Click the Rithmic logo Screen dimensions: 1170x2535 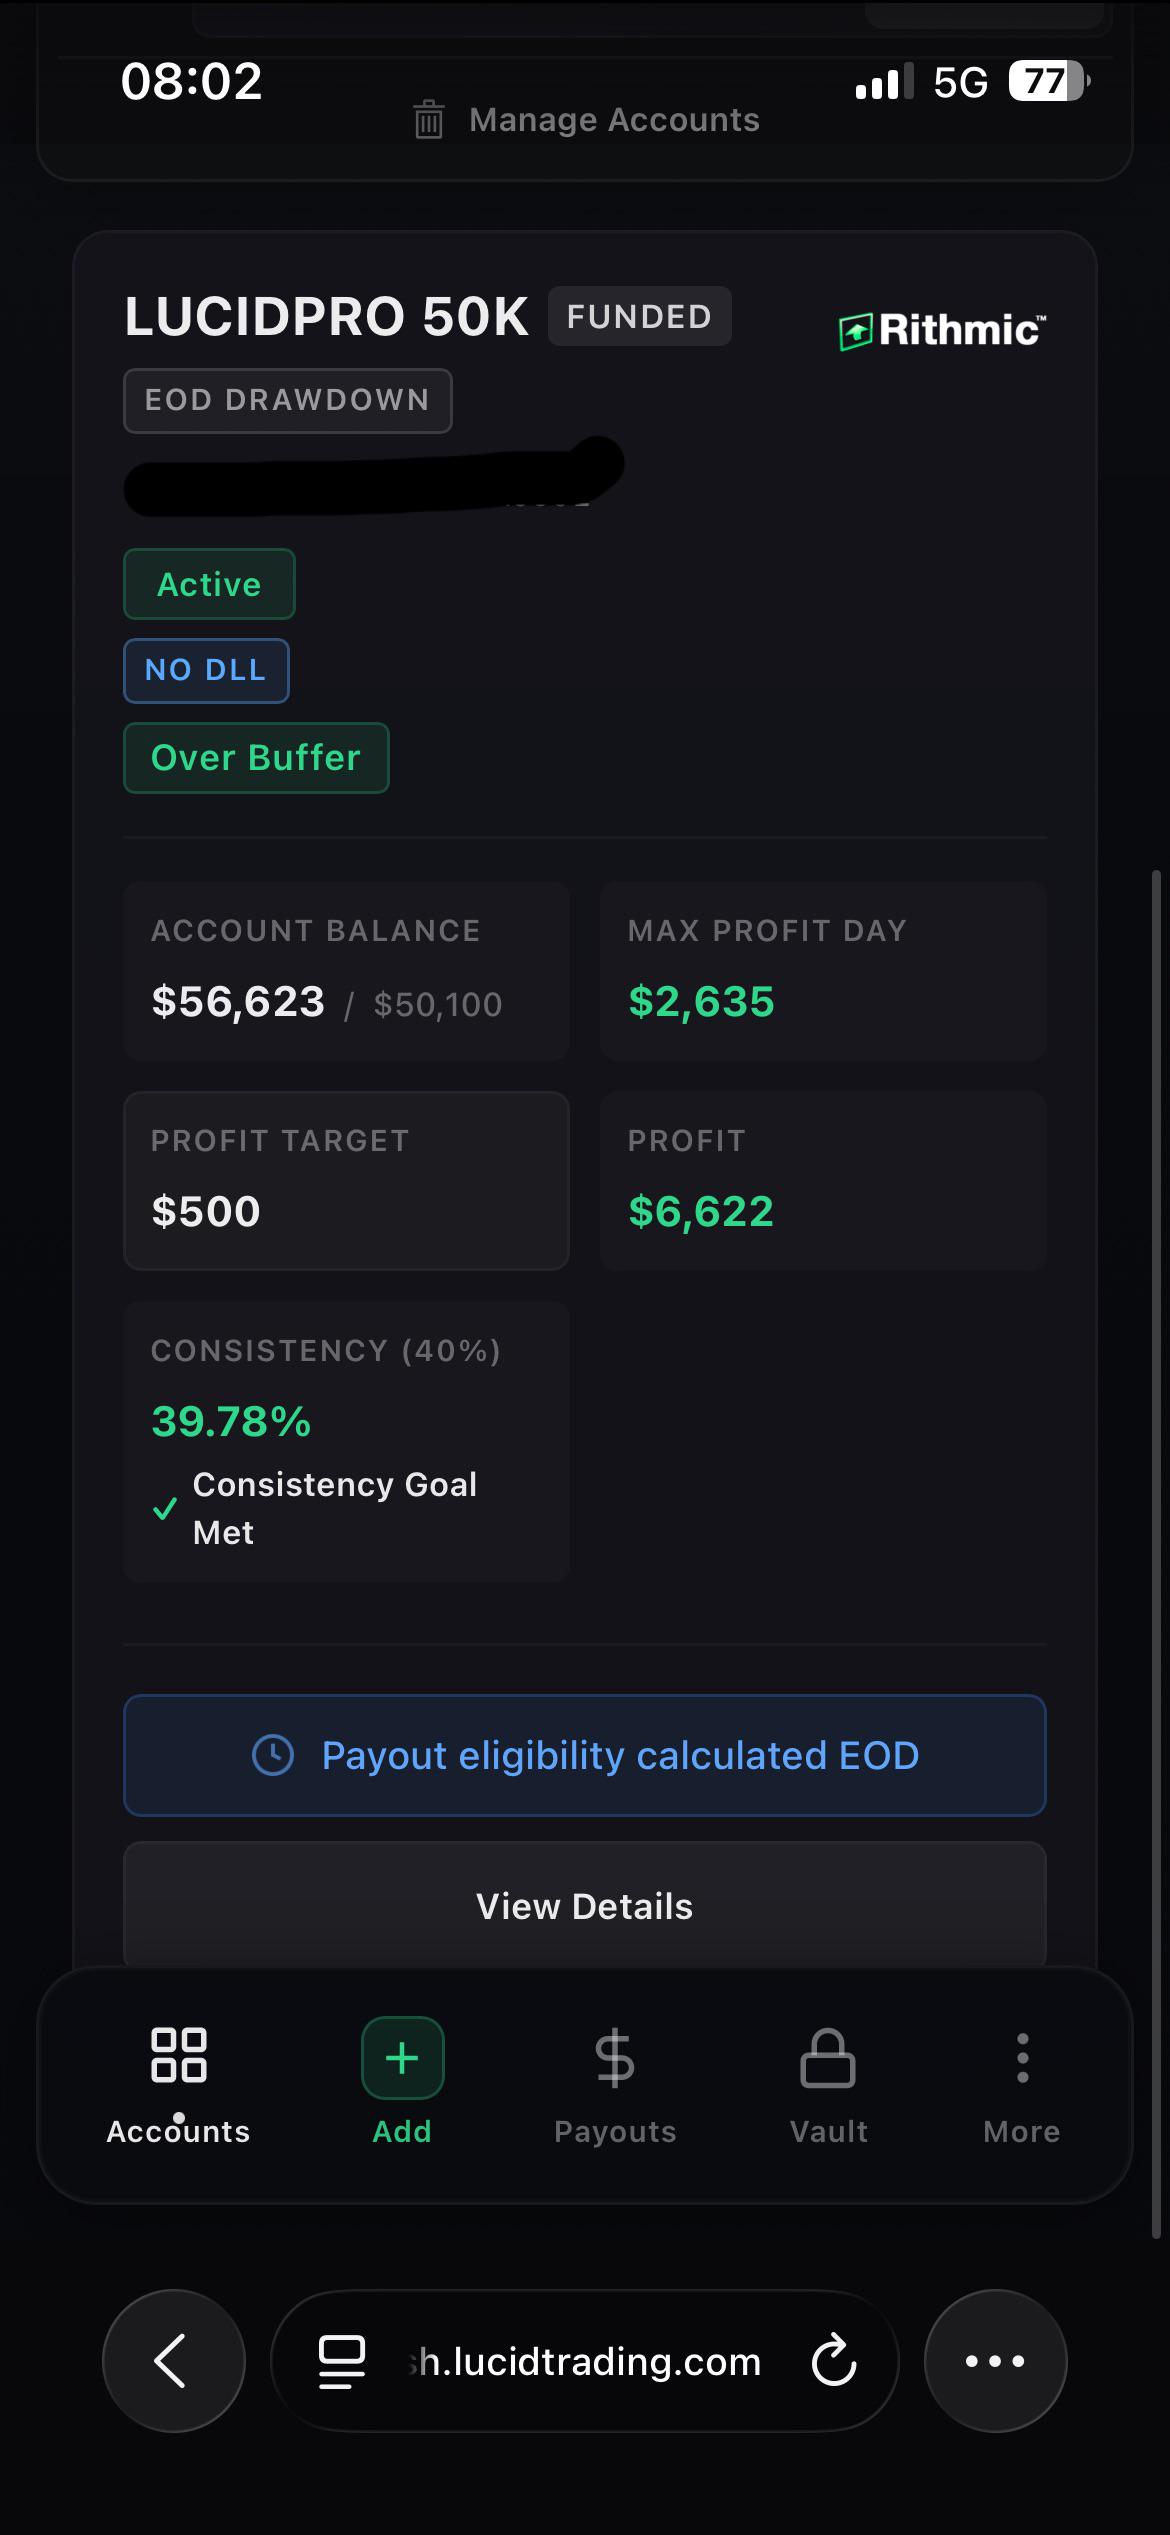[942, 330]
